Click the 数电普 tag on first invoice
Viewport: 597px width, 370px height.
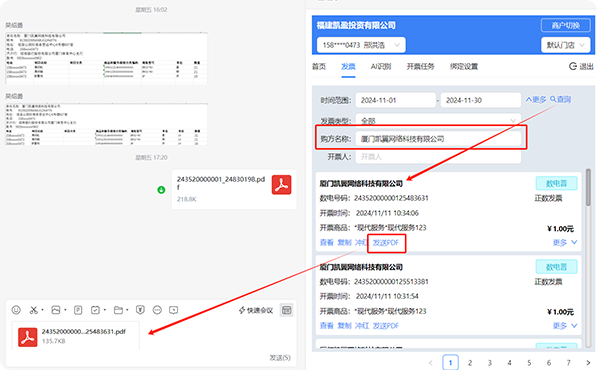pyautogui.click(x=556, y=183)
